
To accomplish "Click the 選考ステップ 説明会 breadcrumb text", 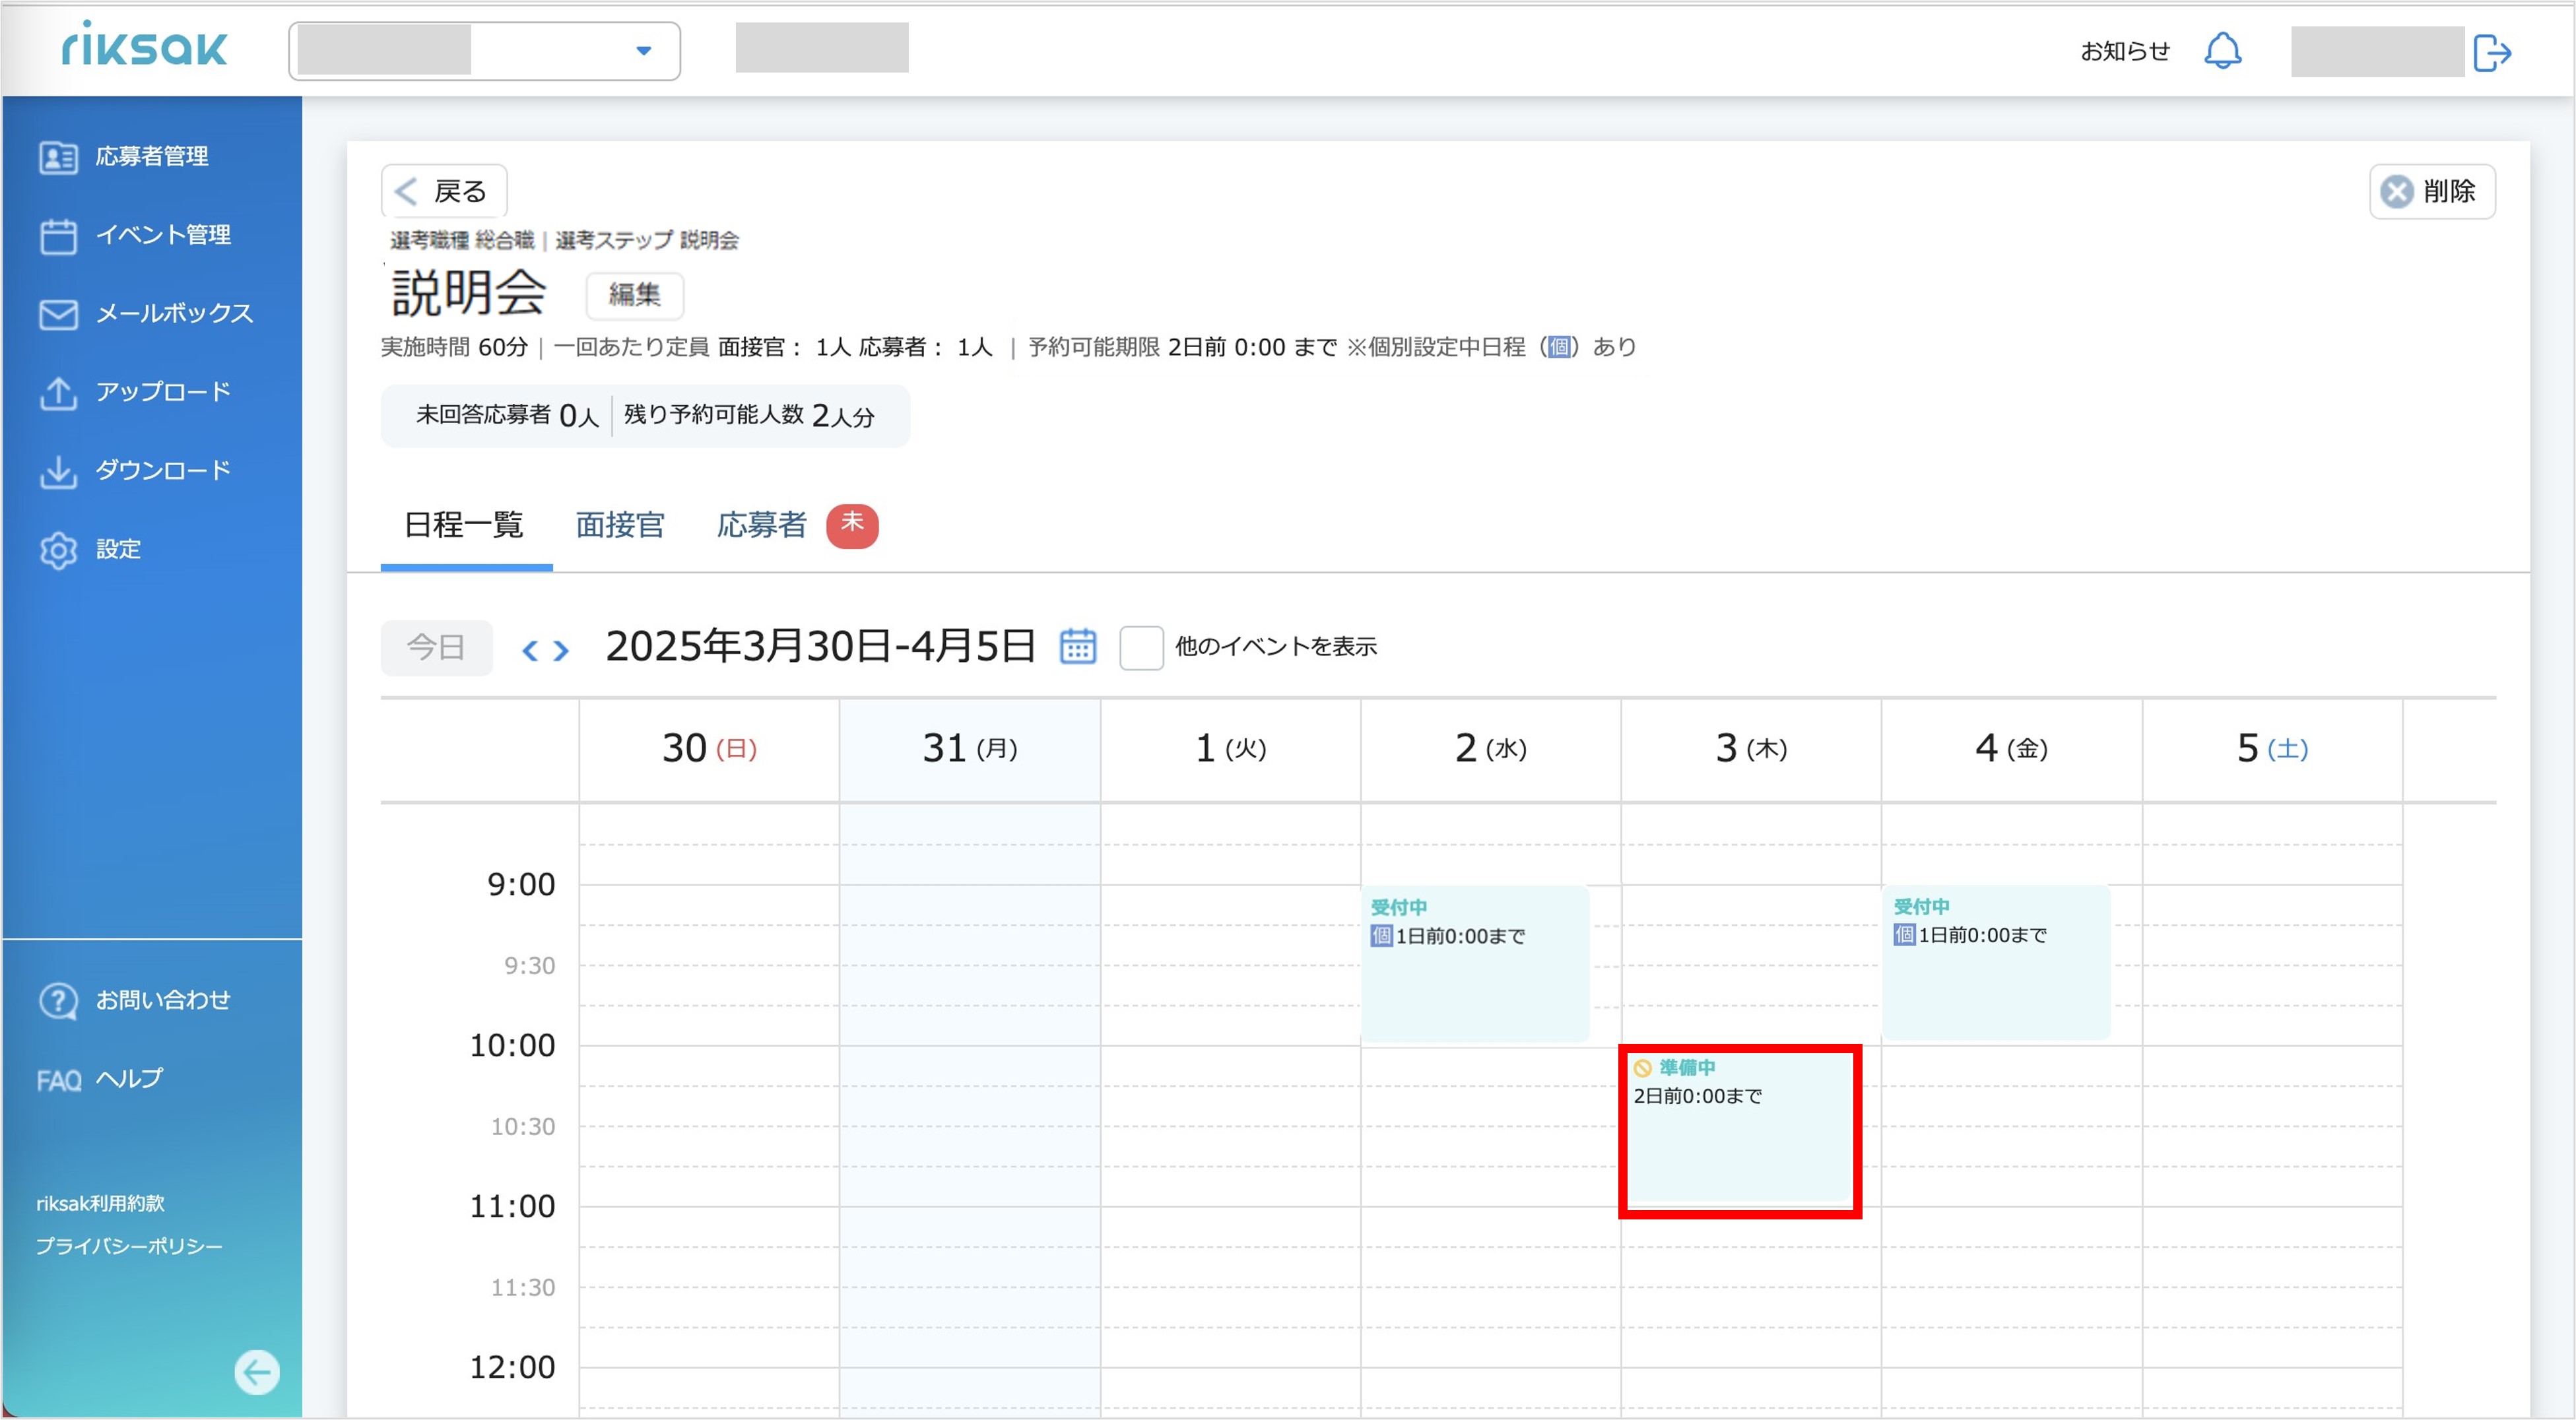I will point(647,240).
